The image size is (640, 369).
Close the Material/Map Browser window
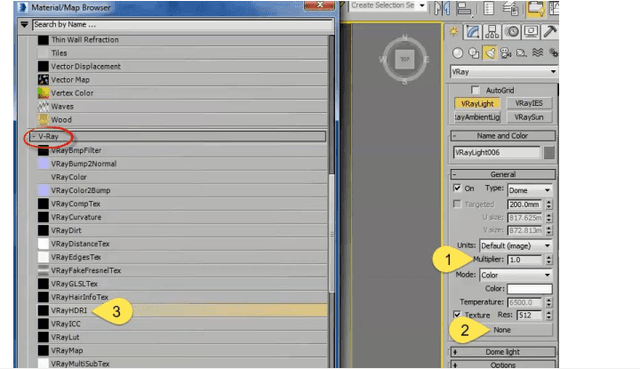(319, 5)
